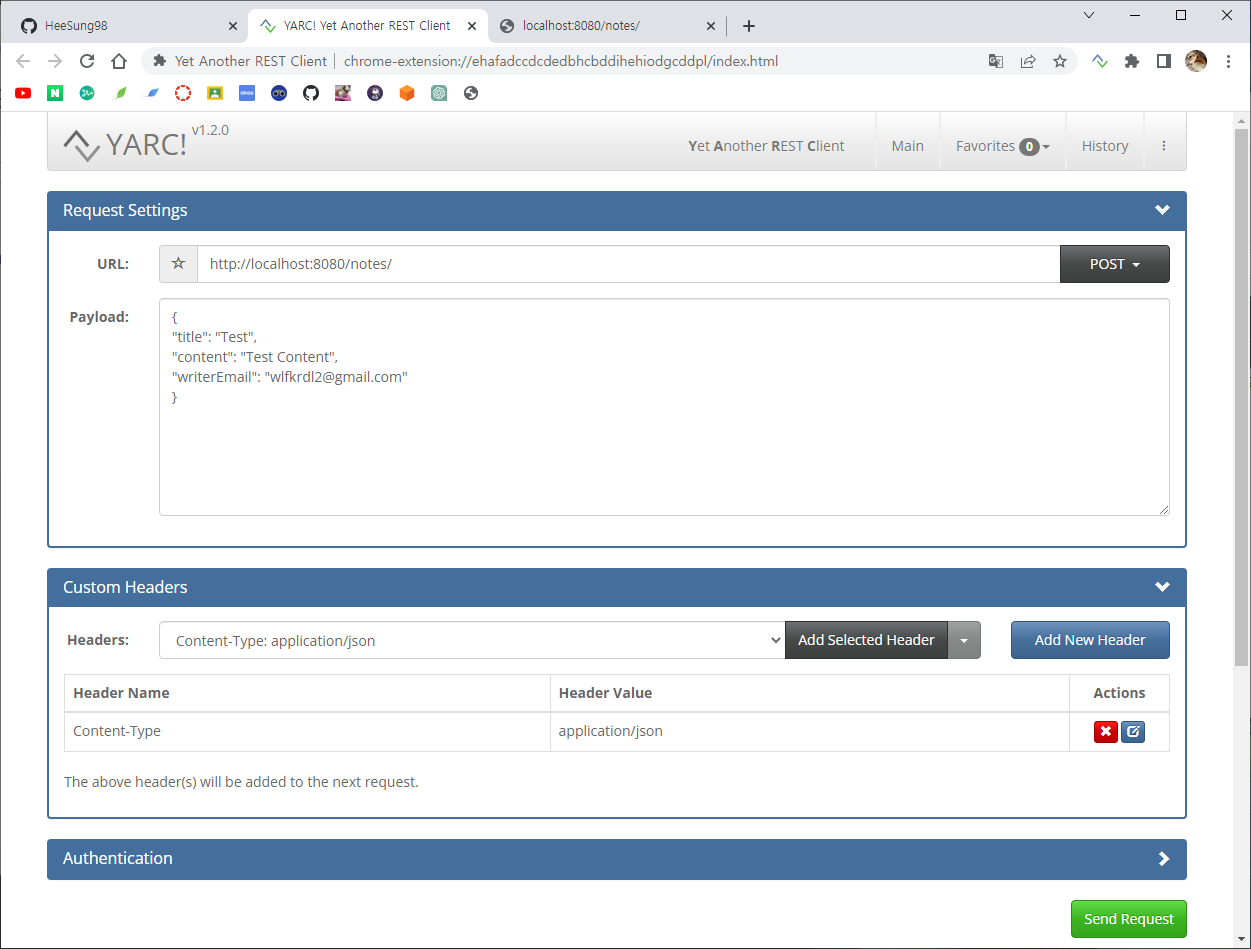Collapse the Custom Headers panel
Viewport: 1251px width, 949px height.
1162,587
